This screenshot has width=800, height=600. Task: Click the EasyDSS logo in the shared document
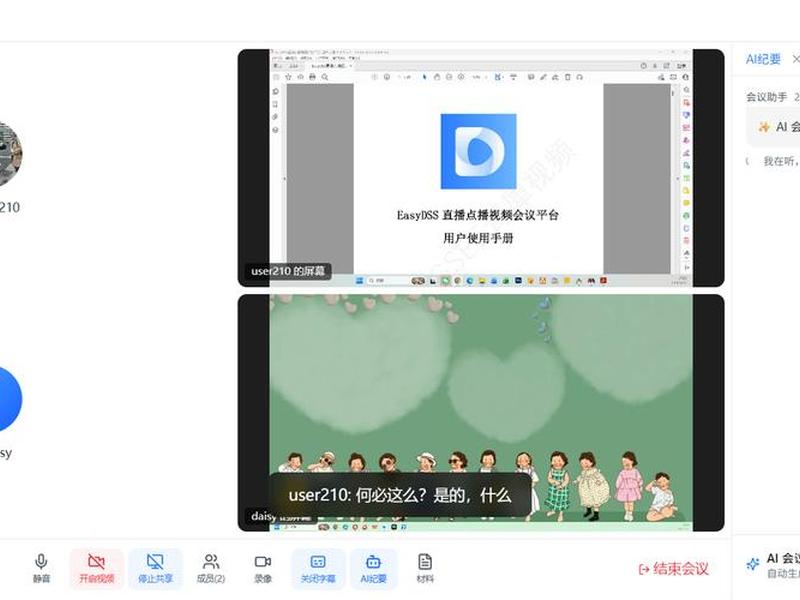(478, 152)
